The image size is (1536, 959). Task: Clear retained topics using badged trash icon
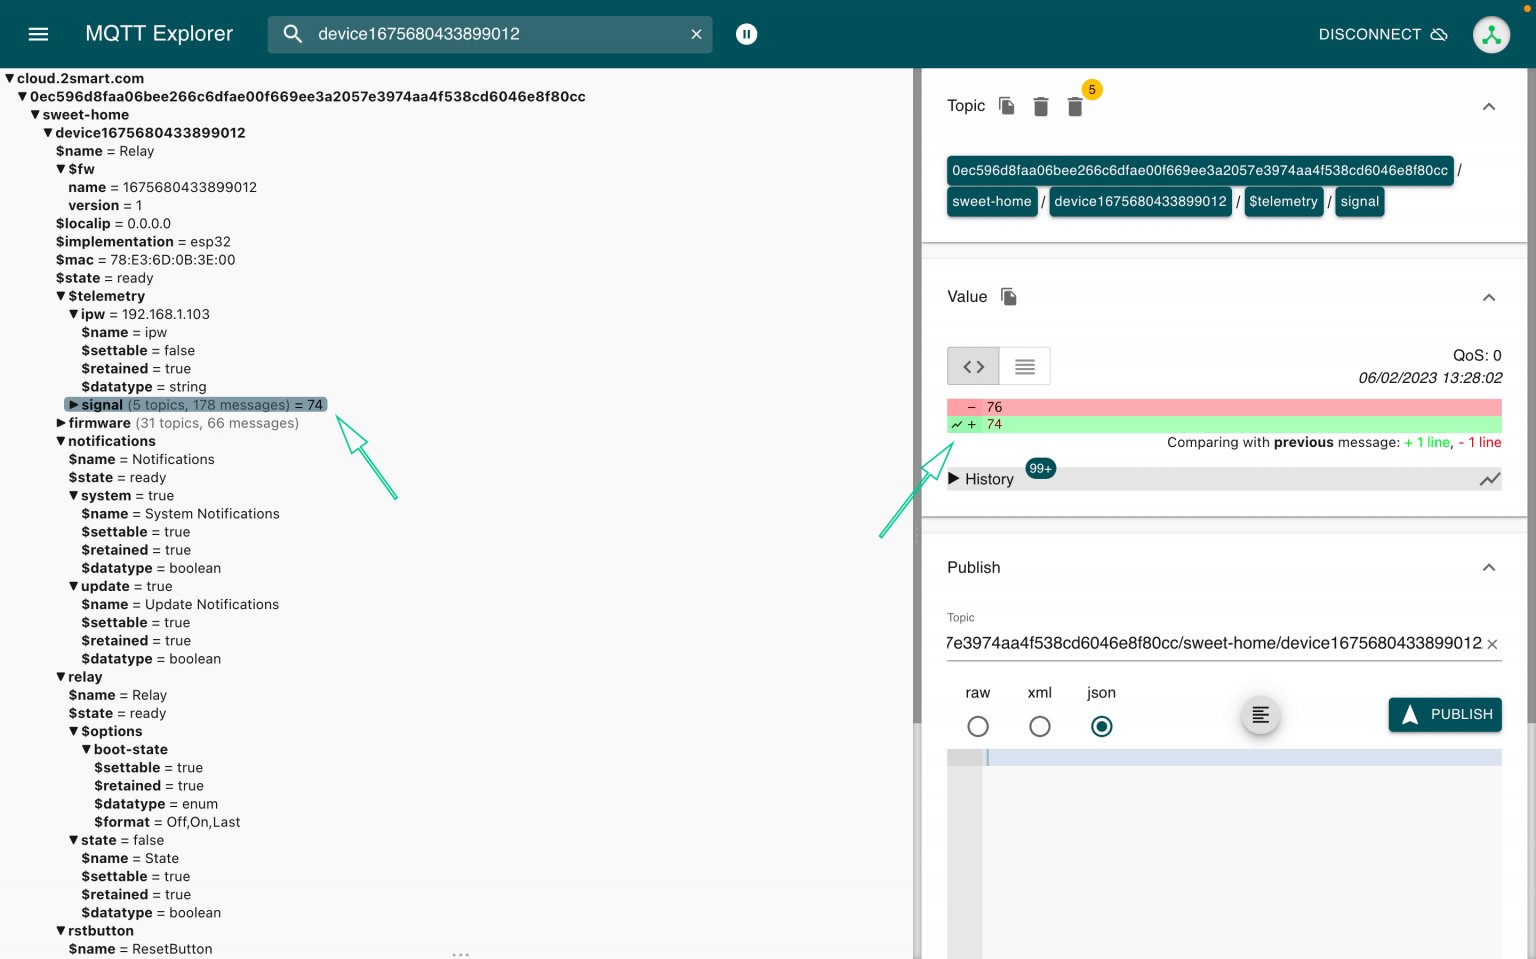[x=1074, y=106]
